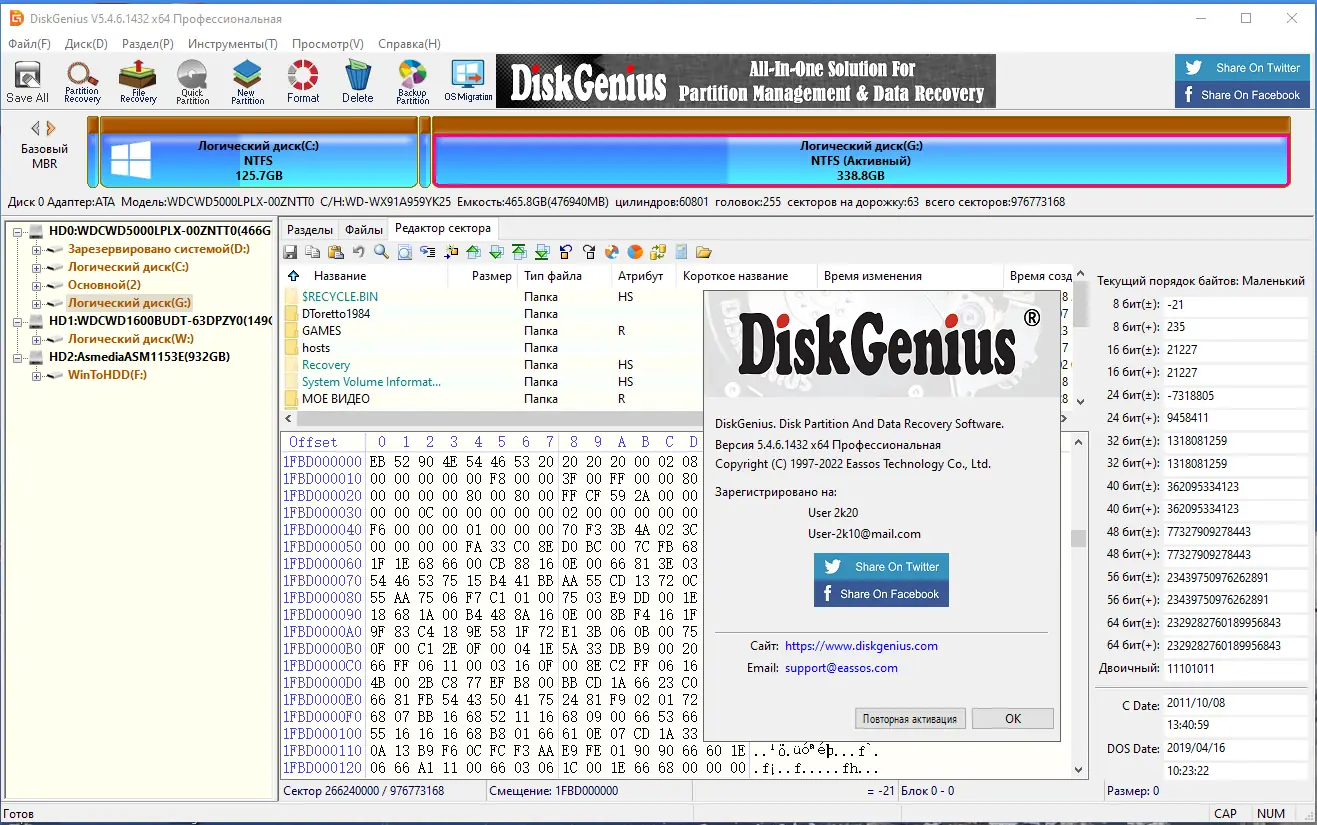
Task: Click Share On Facebook in the About dialog
Action: pyautogui.click(x=881, y=593)
